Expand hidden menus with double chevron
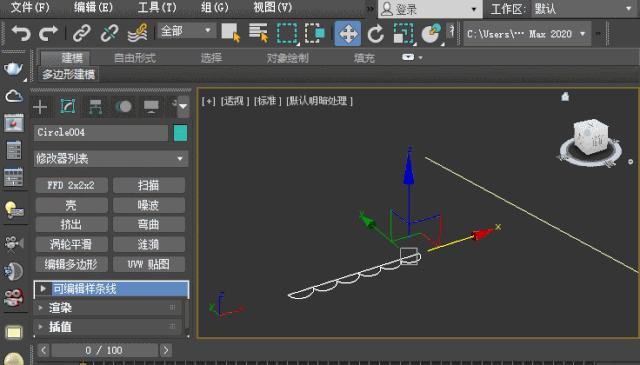640x365 pixels. pos(370,9)
